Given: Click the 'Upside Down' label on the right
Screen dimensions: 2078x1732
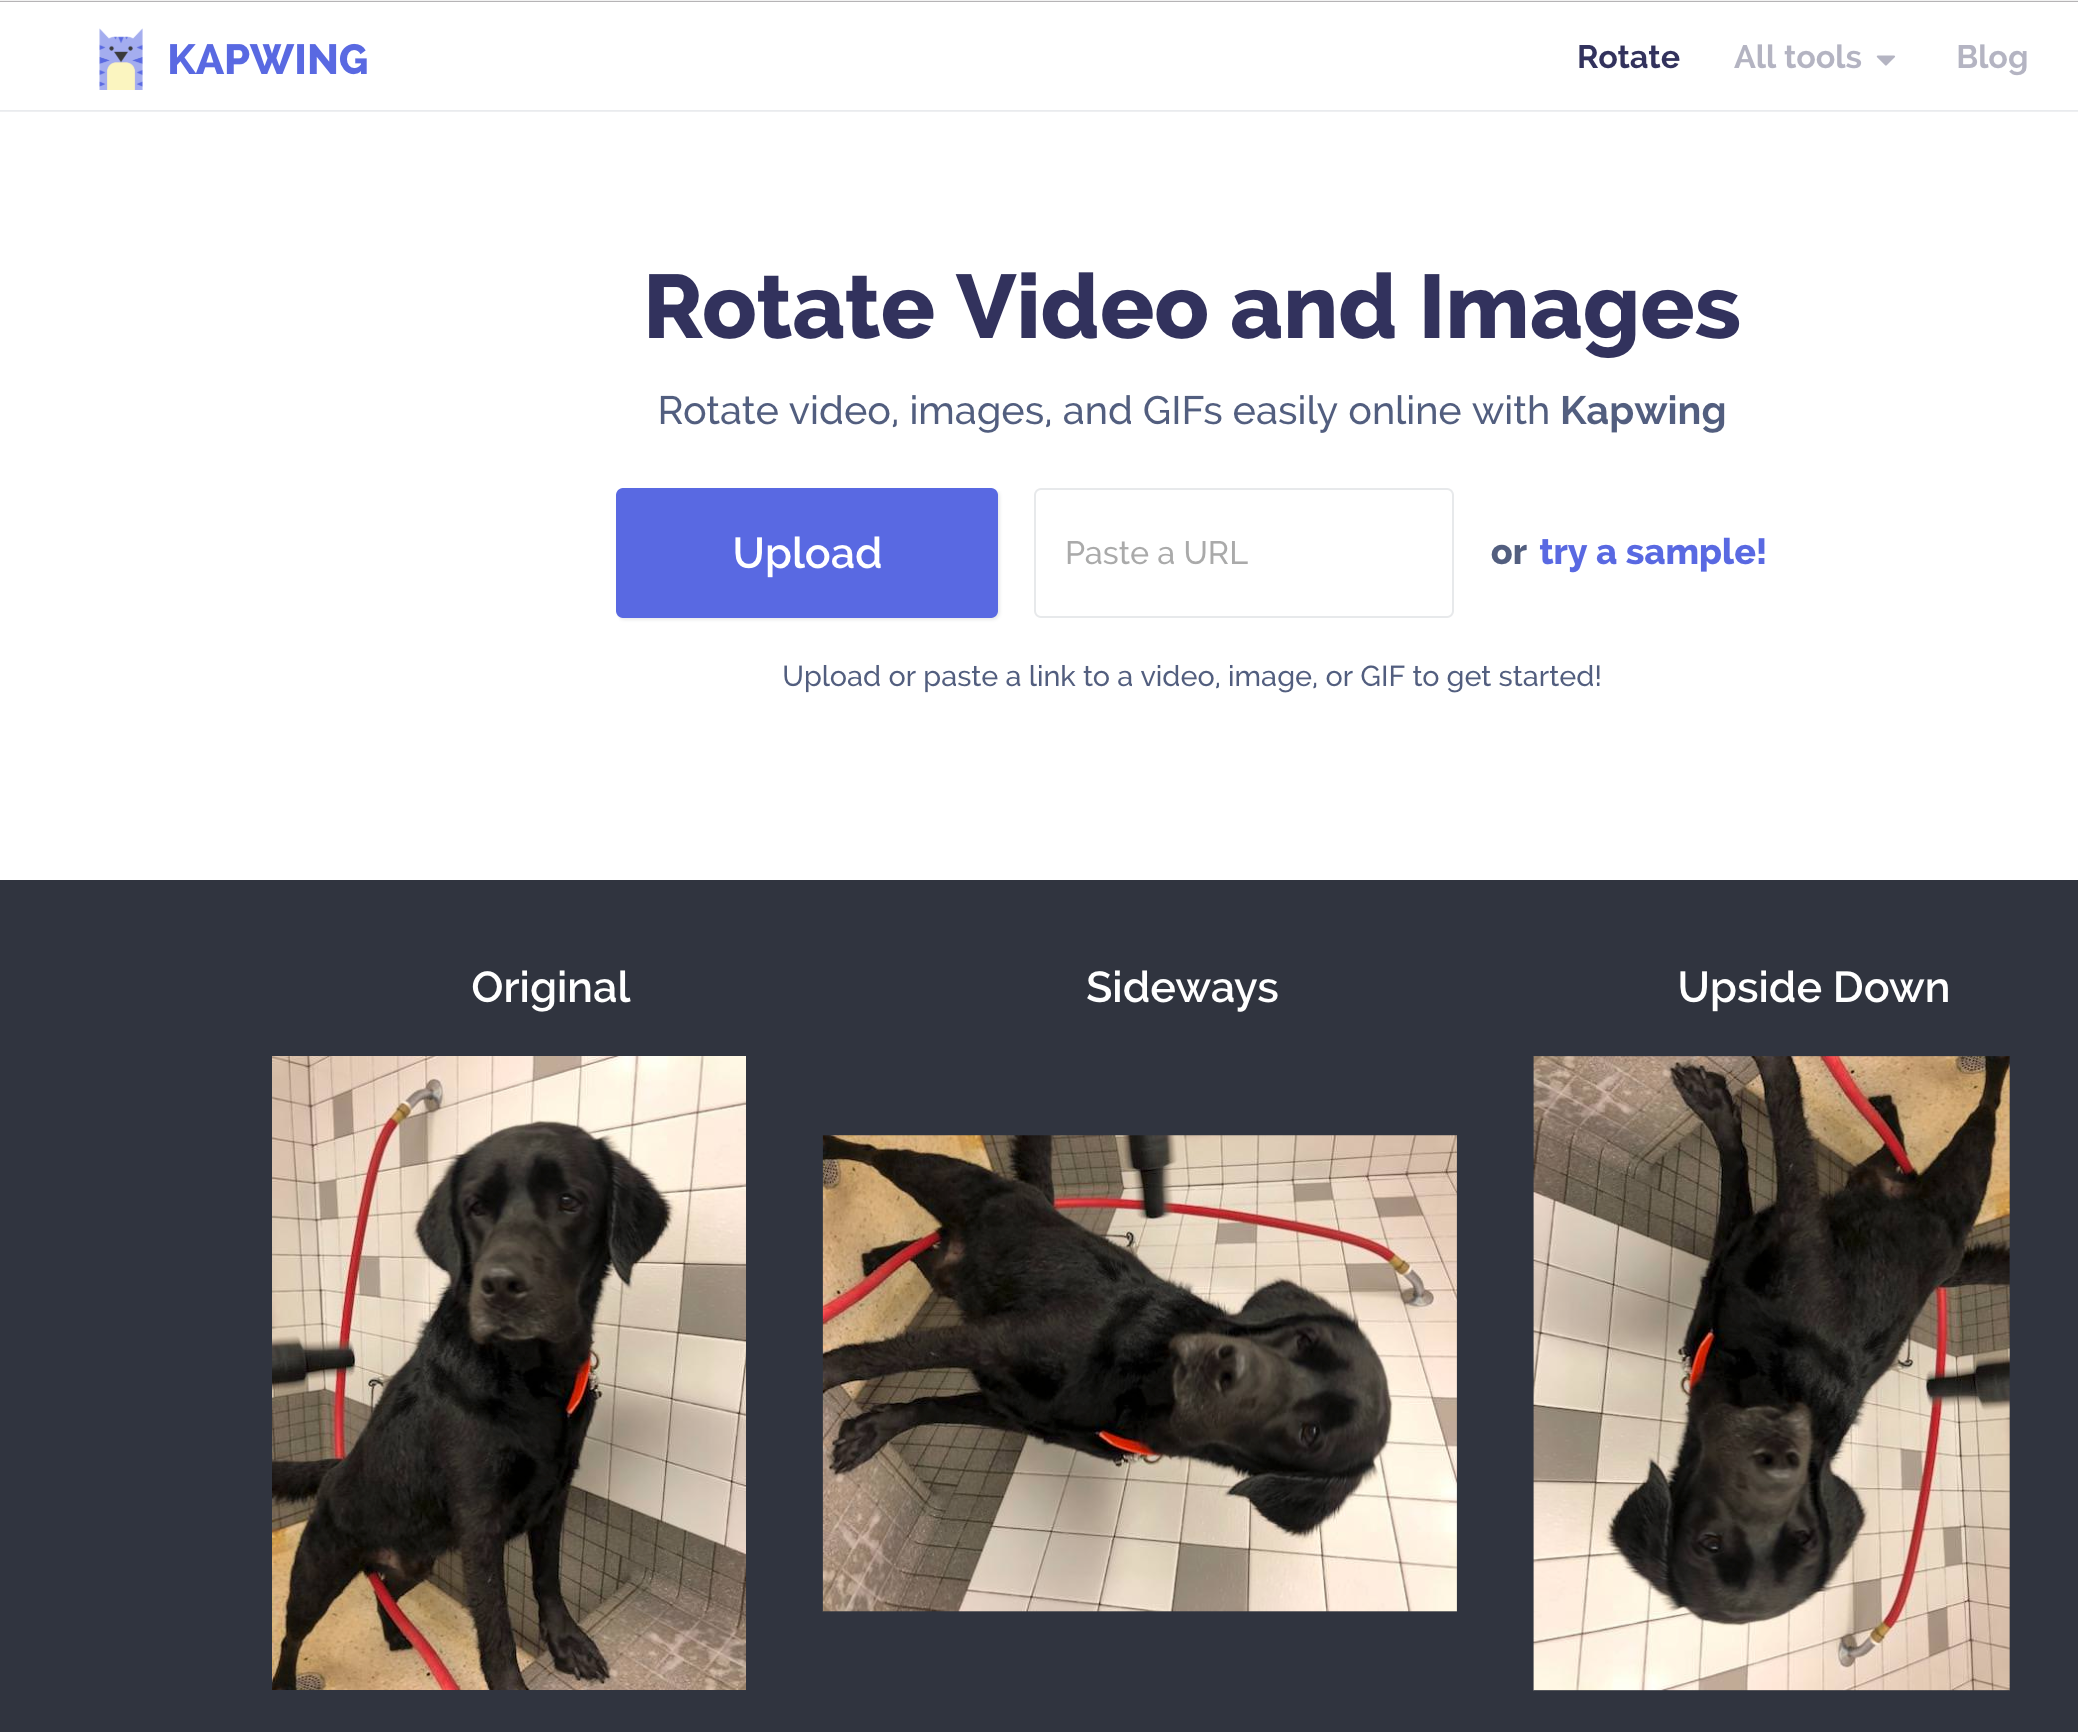Looking at the screenshot, I should tap(1813, 987).
